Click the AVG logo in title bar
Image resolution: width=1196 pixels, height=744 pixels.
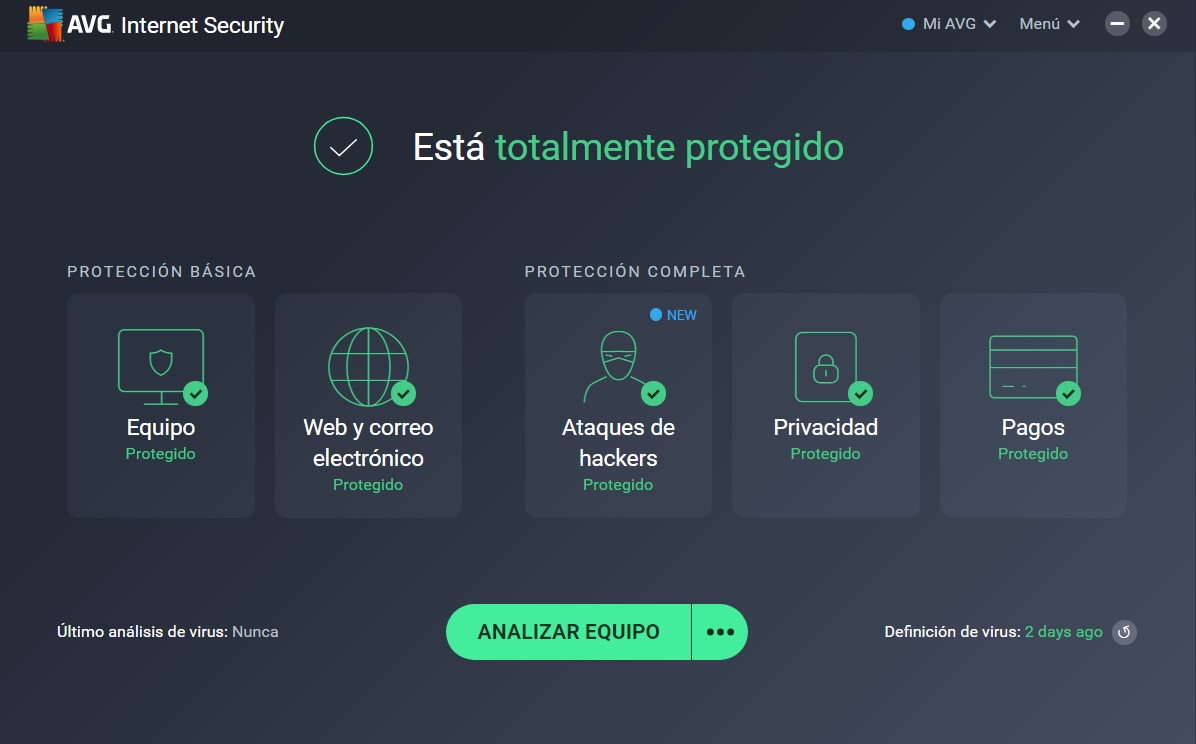point(46,24)
